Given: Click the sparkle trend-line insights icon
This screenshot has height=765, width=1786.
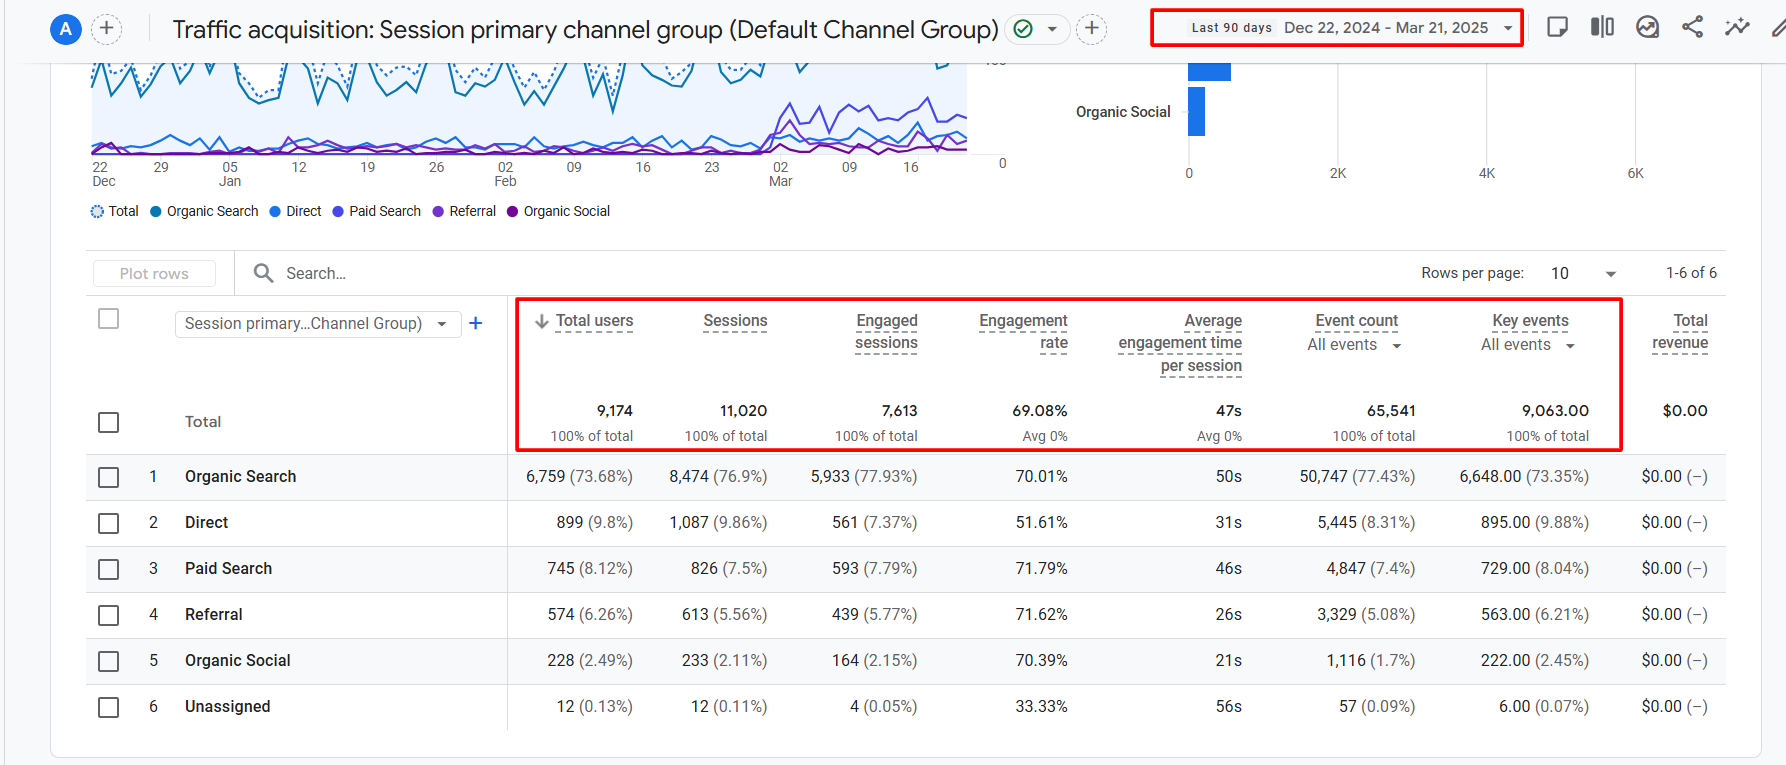Looking at the screenshot, I should coord(1737,27).
